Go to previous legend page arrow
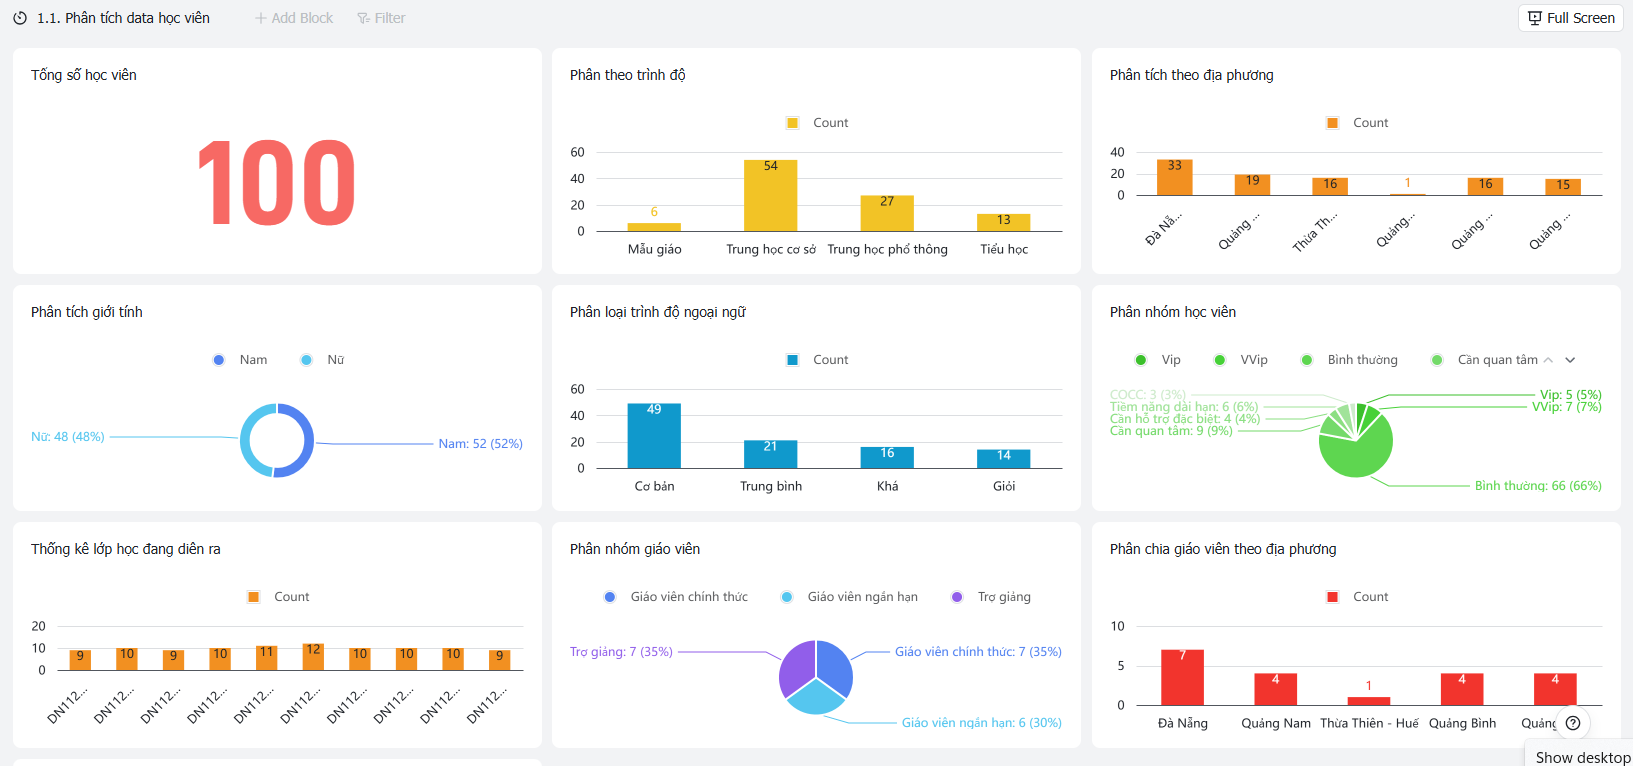The height and width of the screenshot is (766, 1633). 1548,360
